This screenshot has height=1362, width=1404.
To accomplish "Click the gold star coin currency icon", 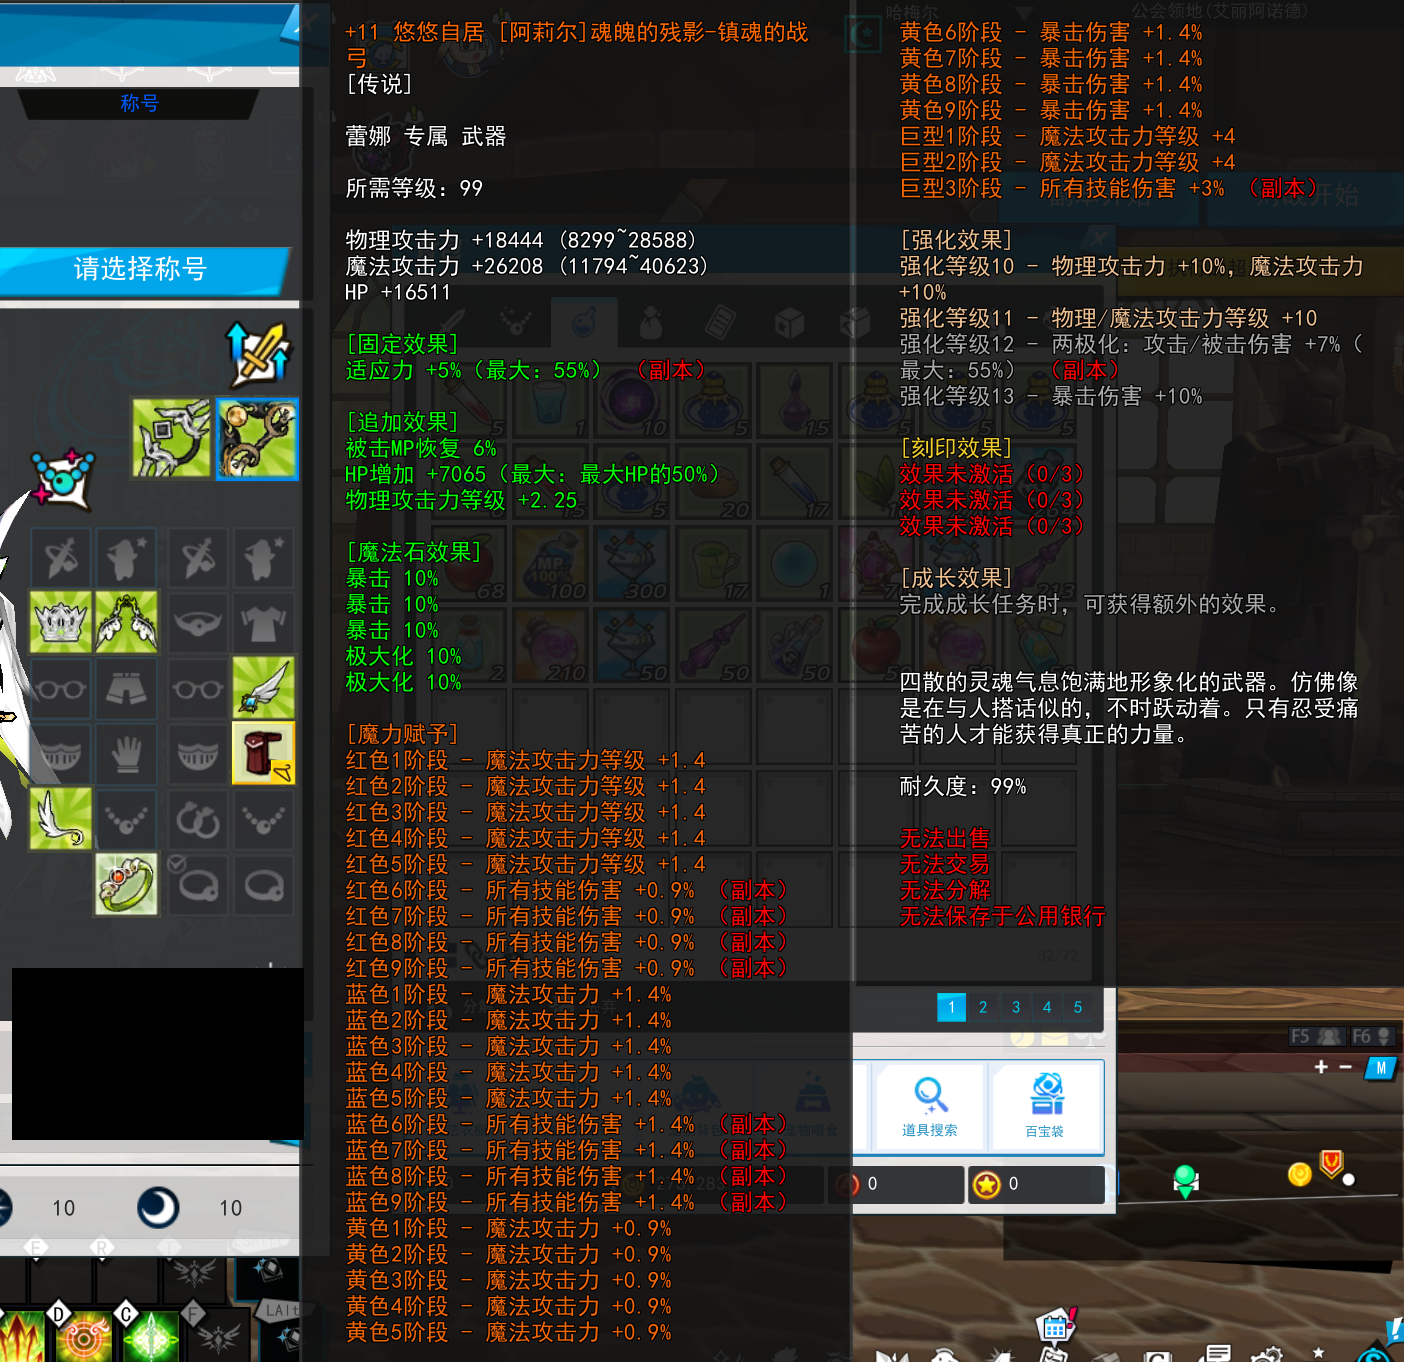I will pyautogui.click(x=987, y=1185).
